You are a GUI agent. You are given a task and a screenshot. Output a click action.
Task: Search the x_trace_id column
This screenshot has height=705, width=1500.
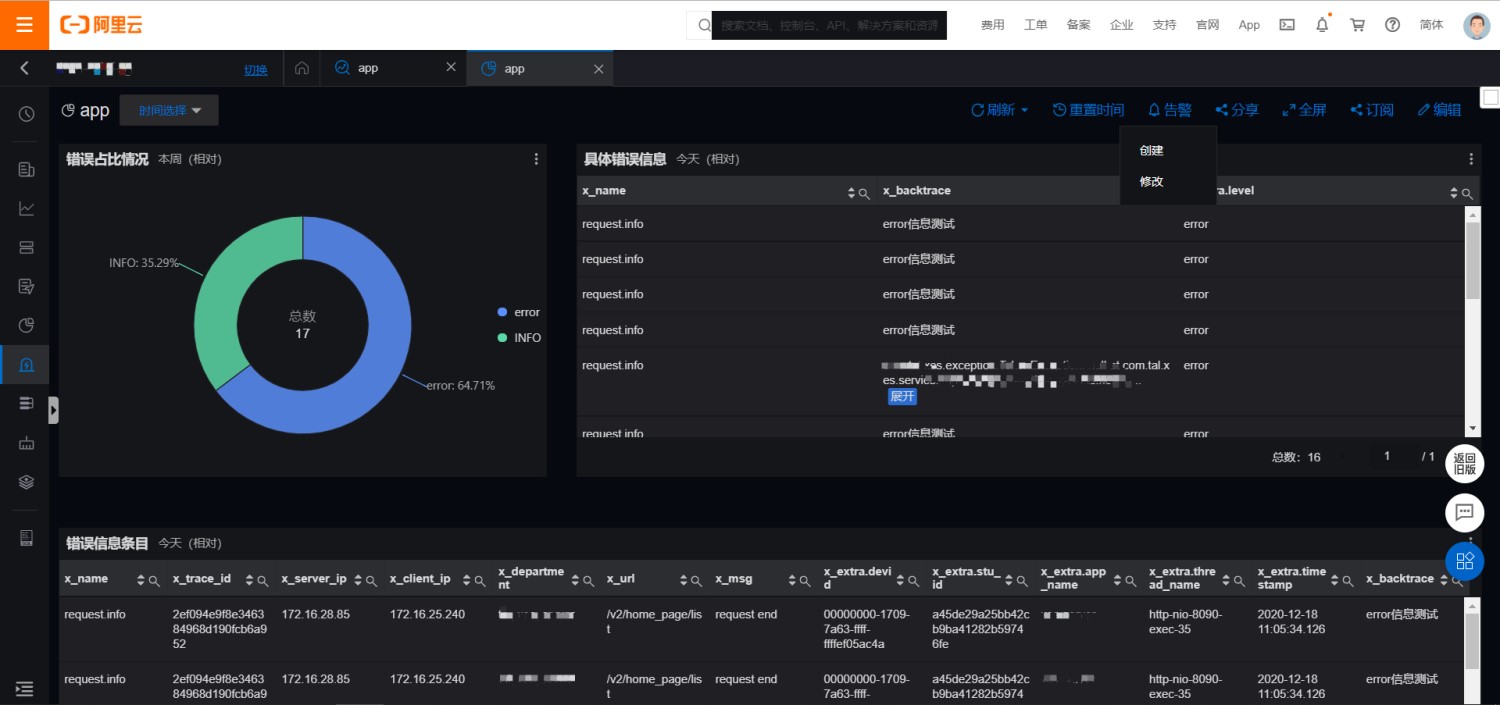263,580
